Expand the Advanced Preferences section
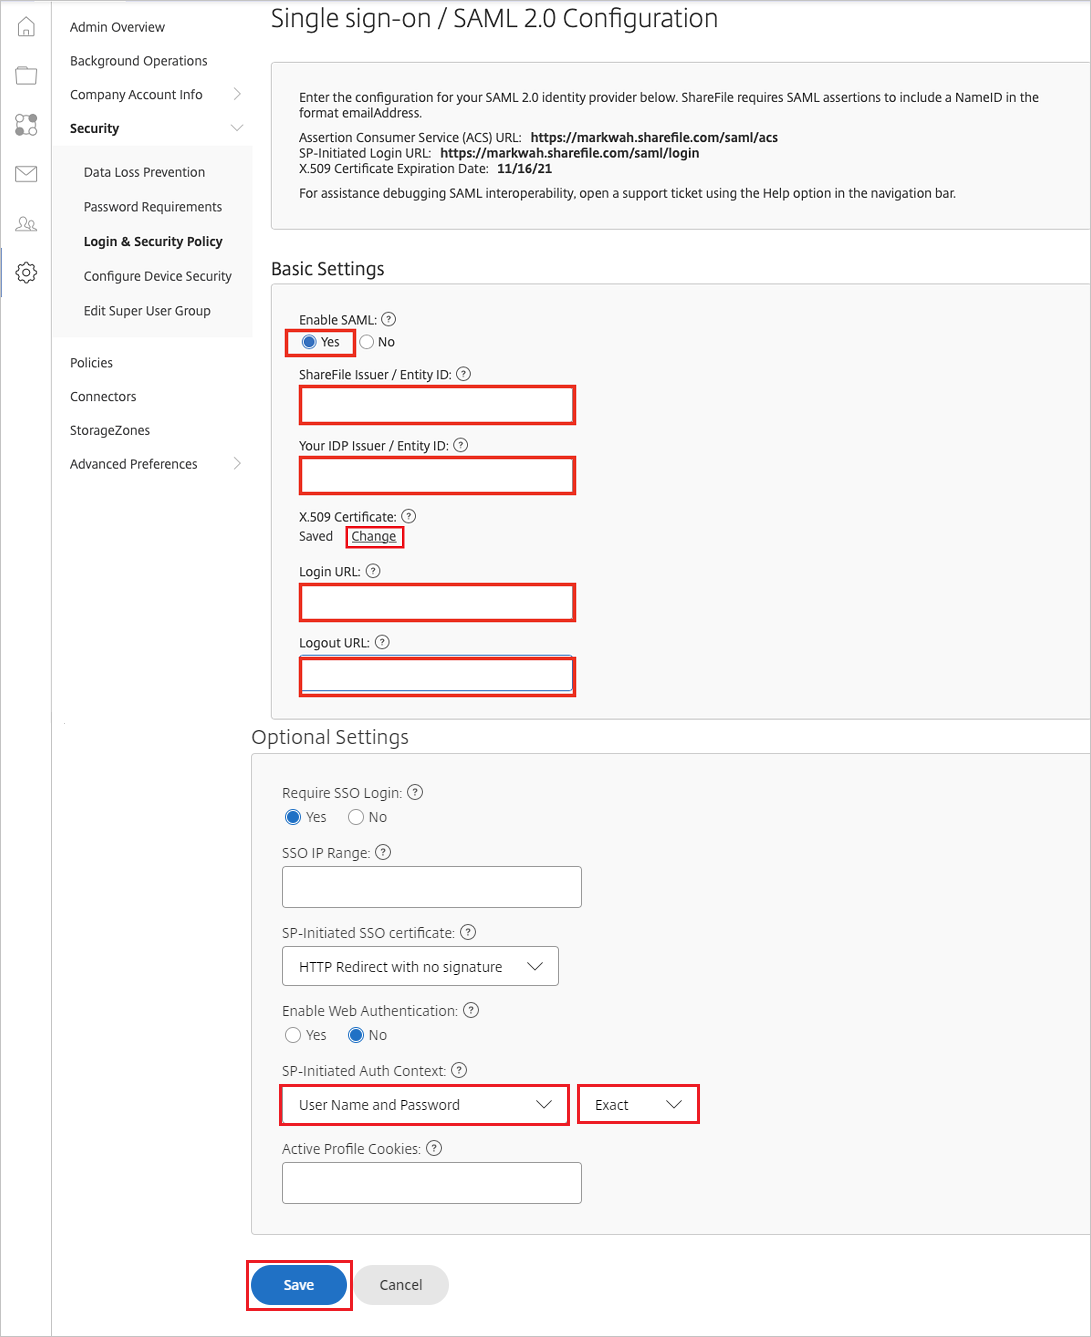Viewport: 1091px width, 1337px height. [x=133, y=464]
